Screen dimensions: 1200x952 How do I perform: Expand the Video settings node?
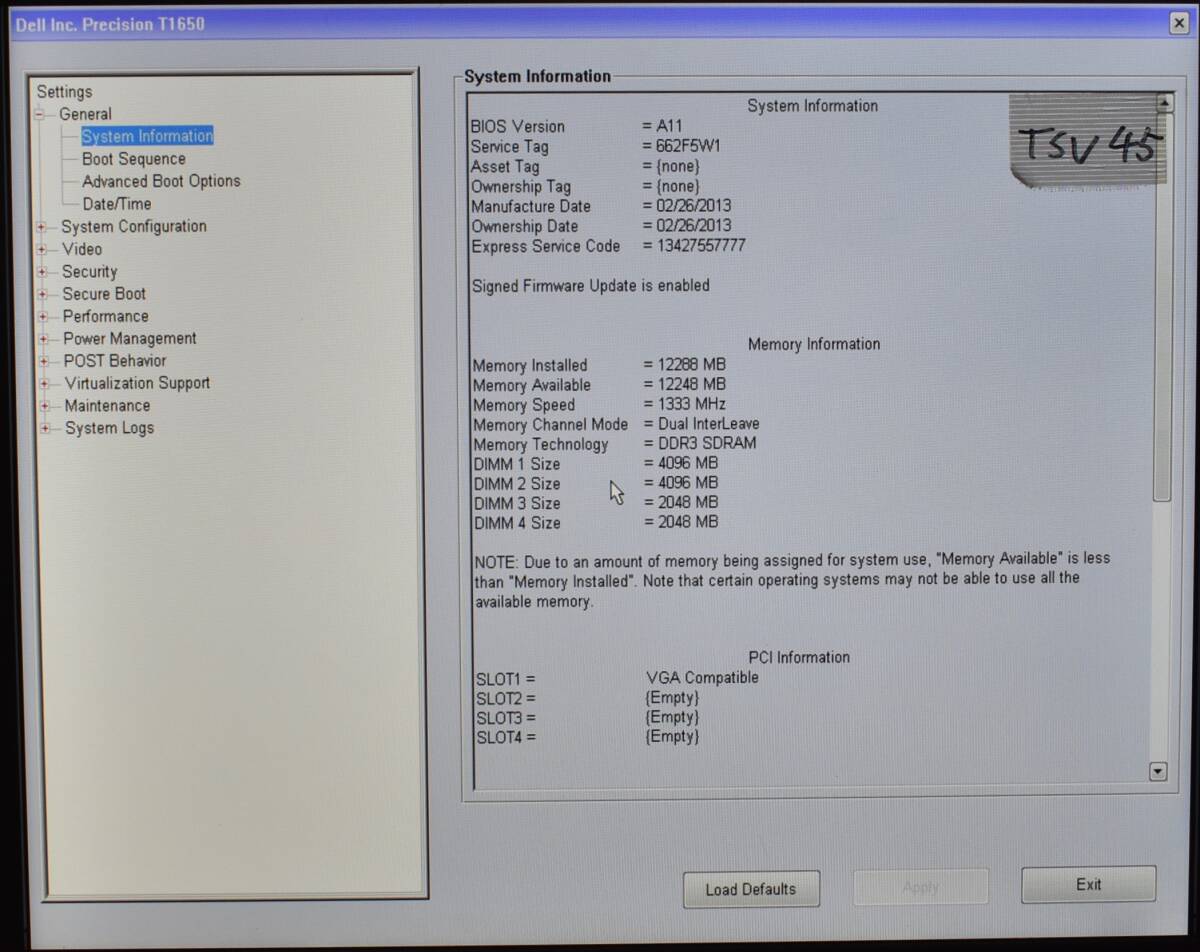click(41, 250)
